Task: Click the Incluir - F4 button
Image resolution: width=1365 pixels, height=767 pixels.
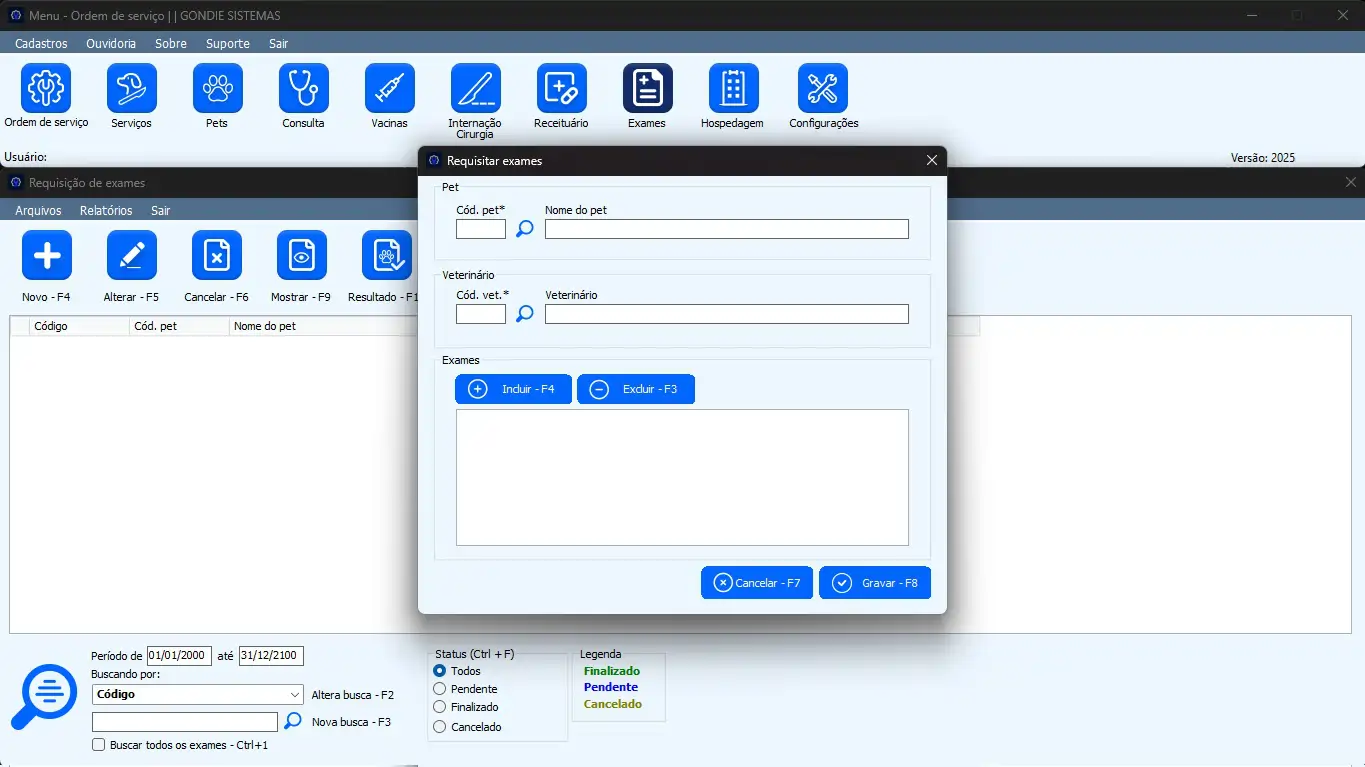Action: pyautogui.click(x=513, y=389)
